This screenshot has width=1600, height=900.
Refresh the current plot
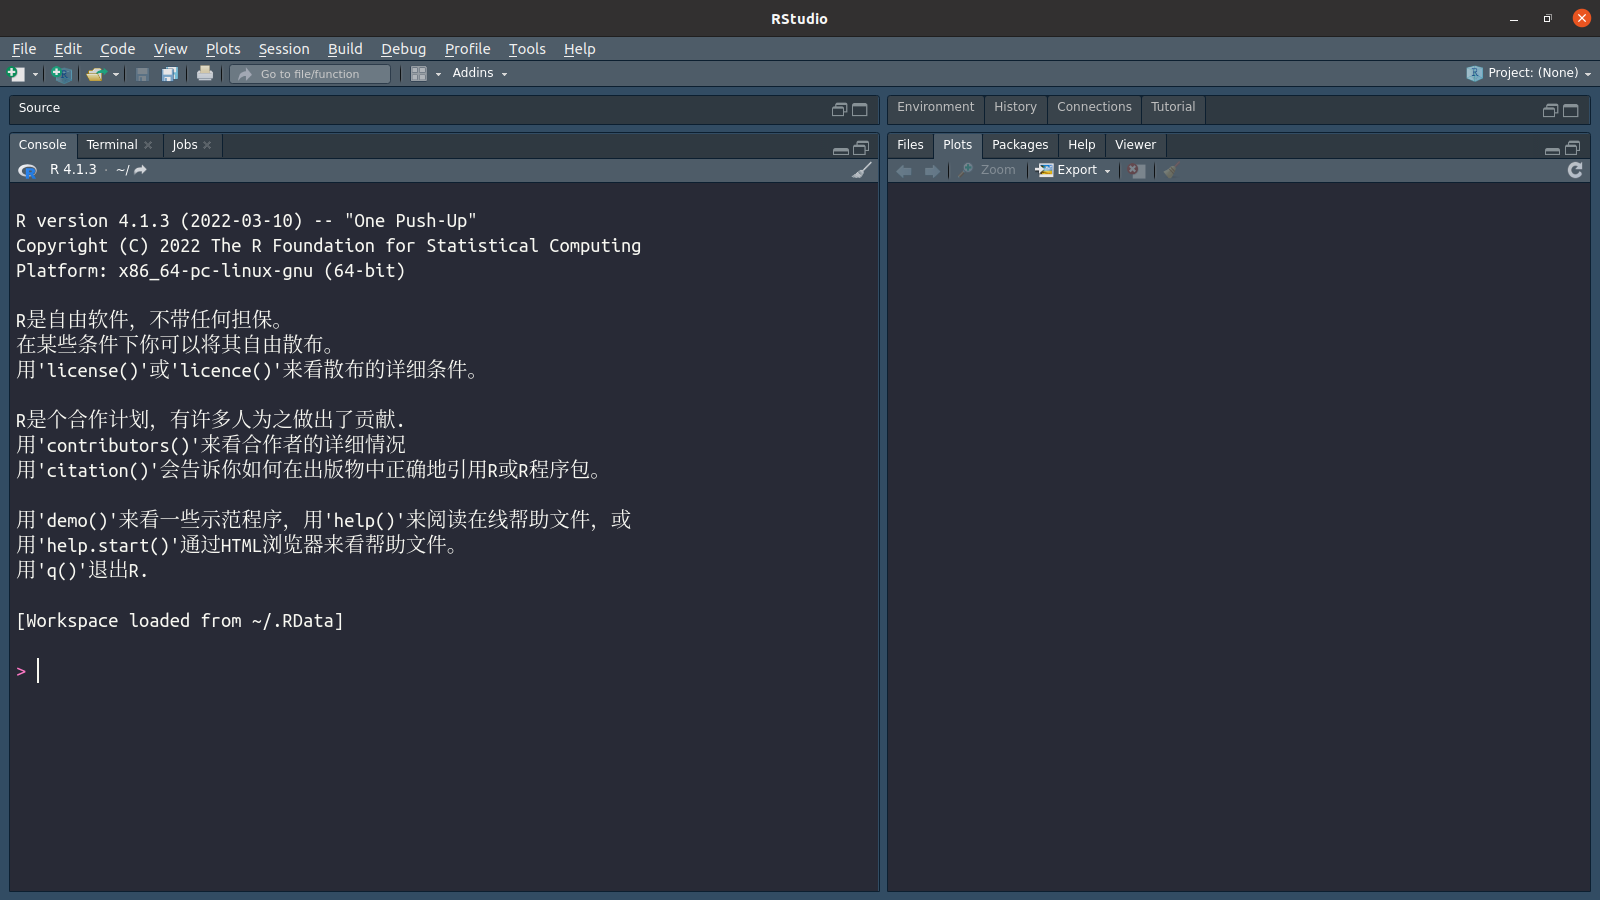[x=1575, y=170]
